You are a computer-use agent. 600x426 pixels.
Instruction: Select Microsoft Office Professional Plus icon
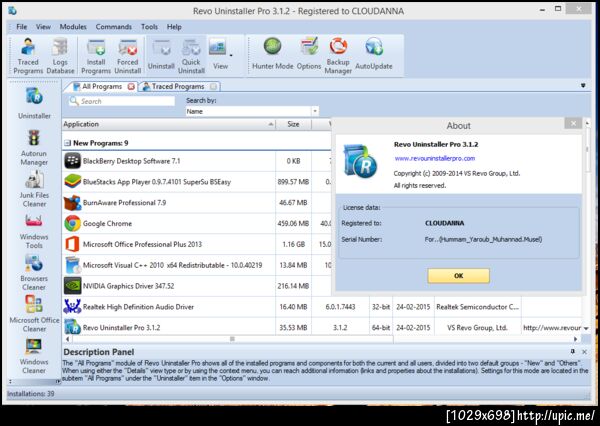click(x=72, y=244)
